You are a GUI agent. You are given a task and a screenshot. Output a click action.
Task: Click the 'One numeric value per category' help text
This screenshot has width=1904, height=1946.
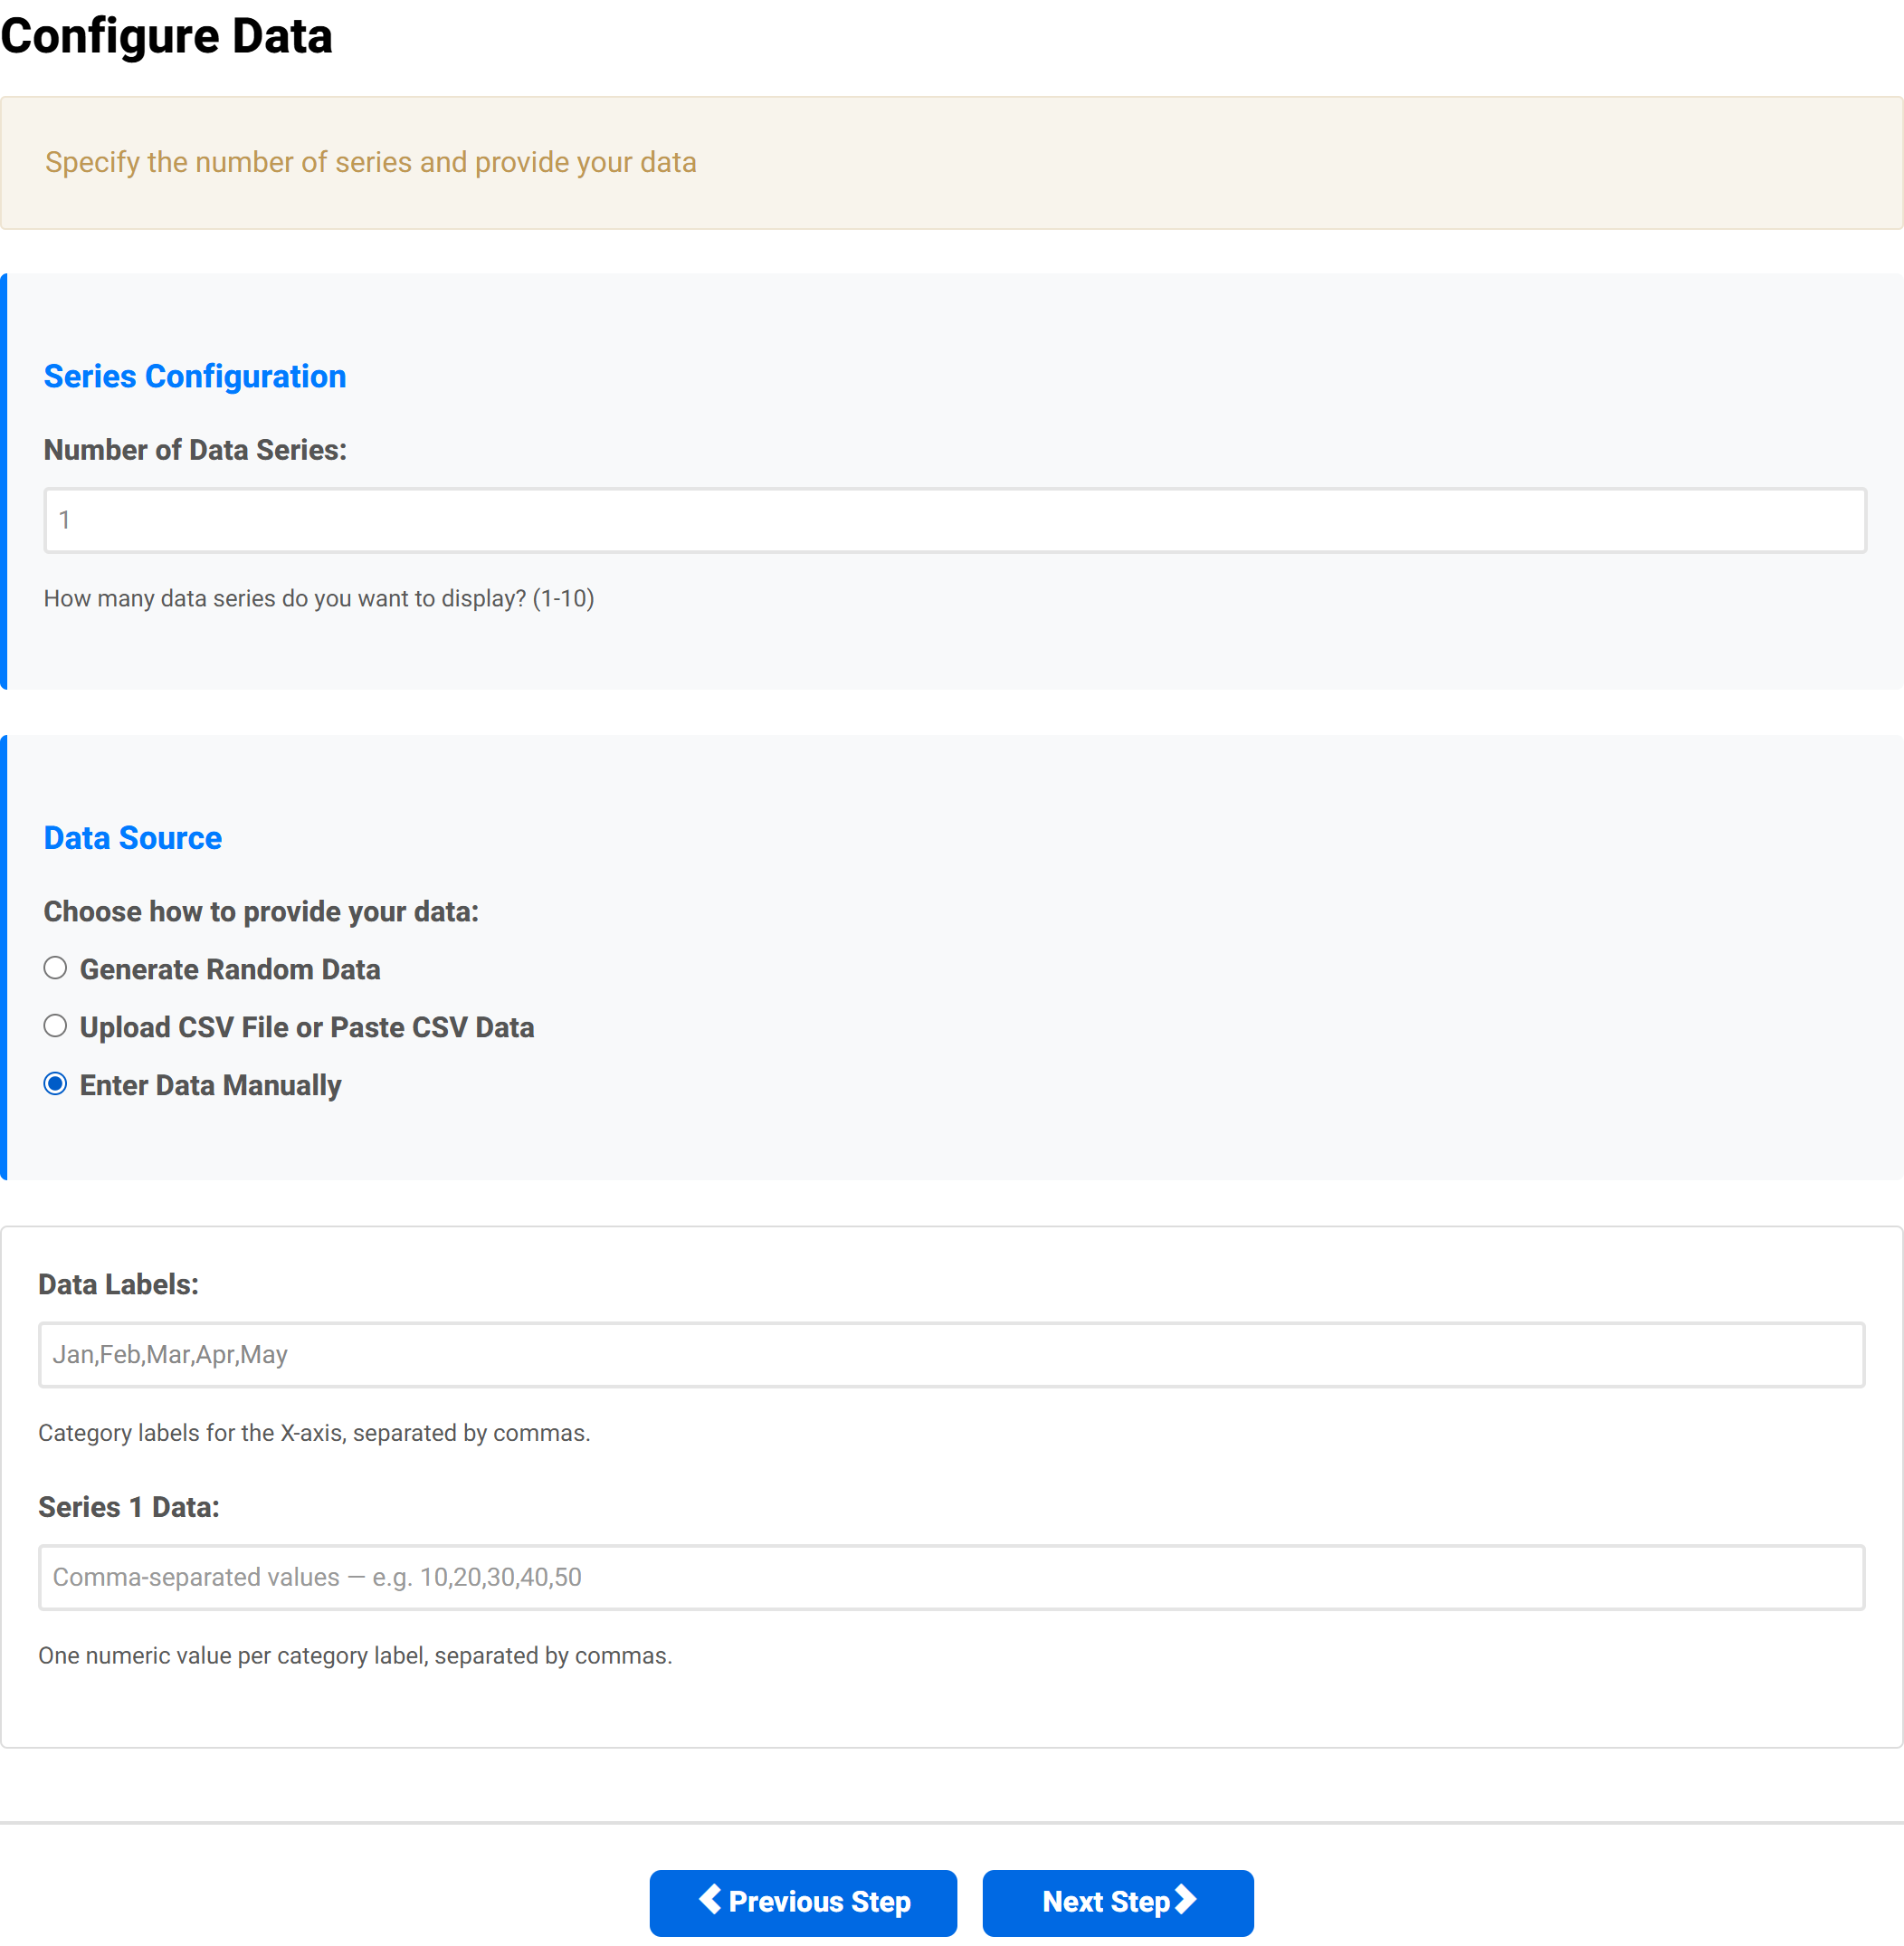[x=355, y=1656]
